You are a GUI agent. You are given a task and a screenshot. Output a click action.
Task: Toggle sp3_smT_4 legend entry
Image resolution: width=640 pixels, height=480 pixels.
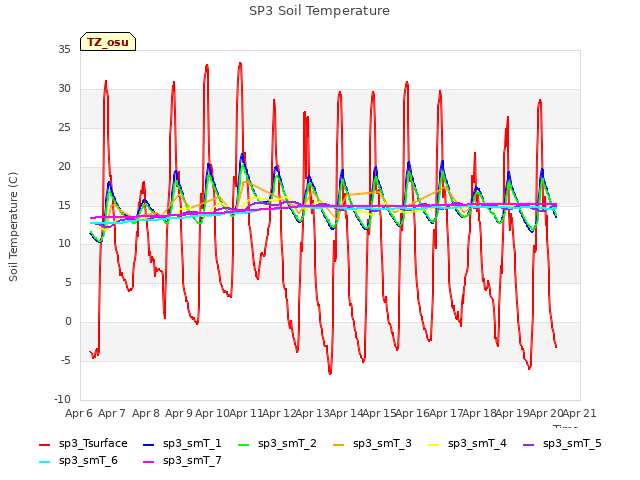[x=467, y=444]
